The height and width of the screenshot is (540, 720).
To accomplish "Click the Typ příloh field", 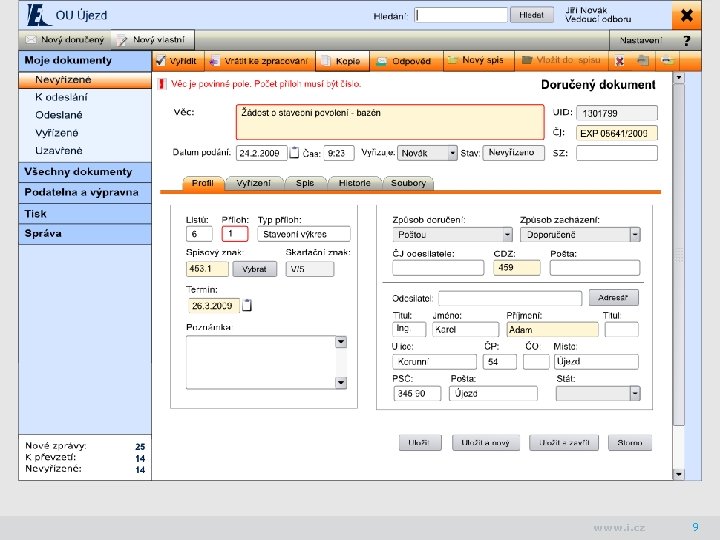I will pyautogui.click(x=304, y=234).
